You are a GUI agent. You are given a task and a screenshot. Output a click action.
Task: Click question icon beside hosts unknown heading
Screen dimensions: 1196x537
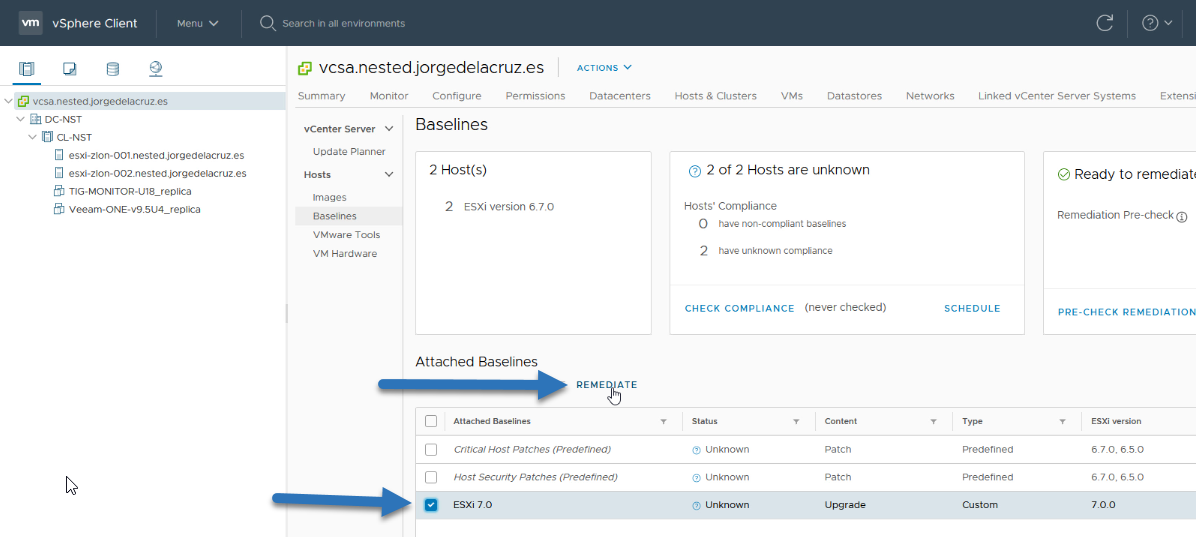pyautogui.click(x=694, y=172)
